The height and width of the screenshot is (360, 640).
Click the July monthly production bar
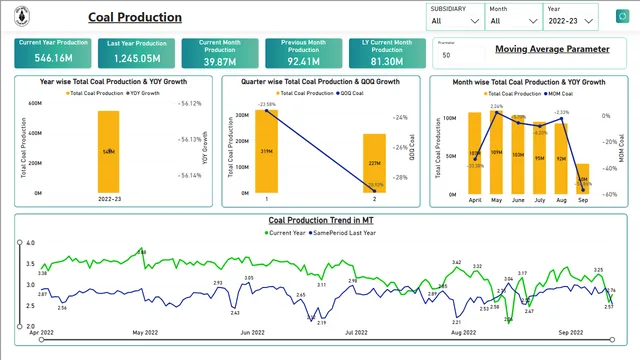click(540, 158)
